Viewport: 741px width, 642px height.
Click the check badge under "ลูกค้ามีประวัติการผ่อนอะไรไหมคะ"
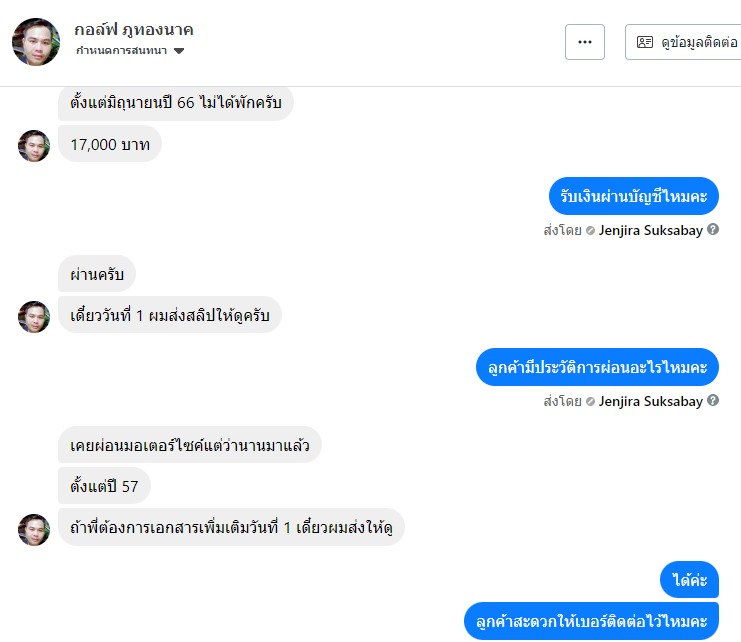pos(590,402)
